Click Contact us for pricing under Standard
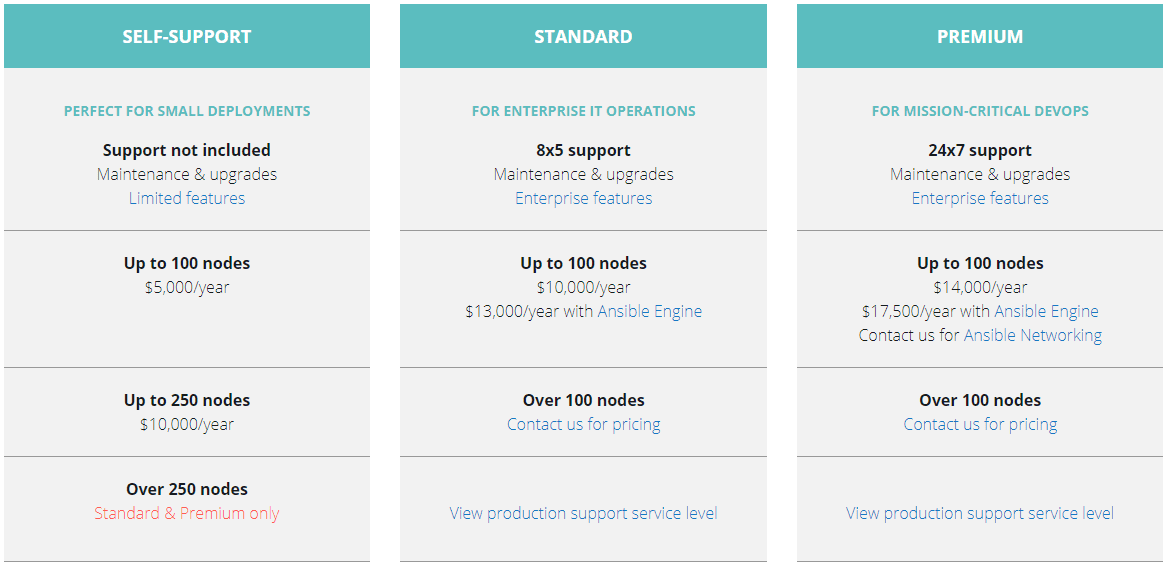 click(583, 424)
